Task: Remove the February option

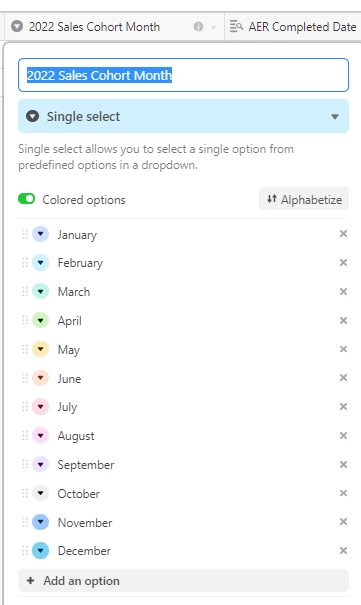Action: coord(343,262)
